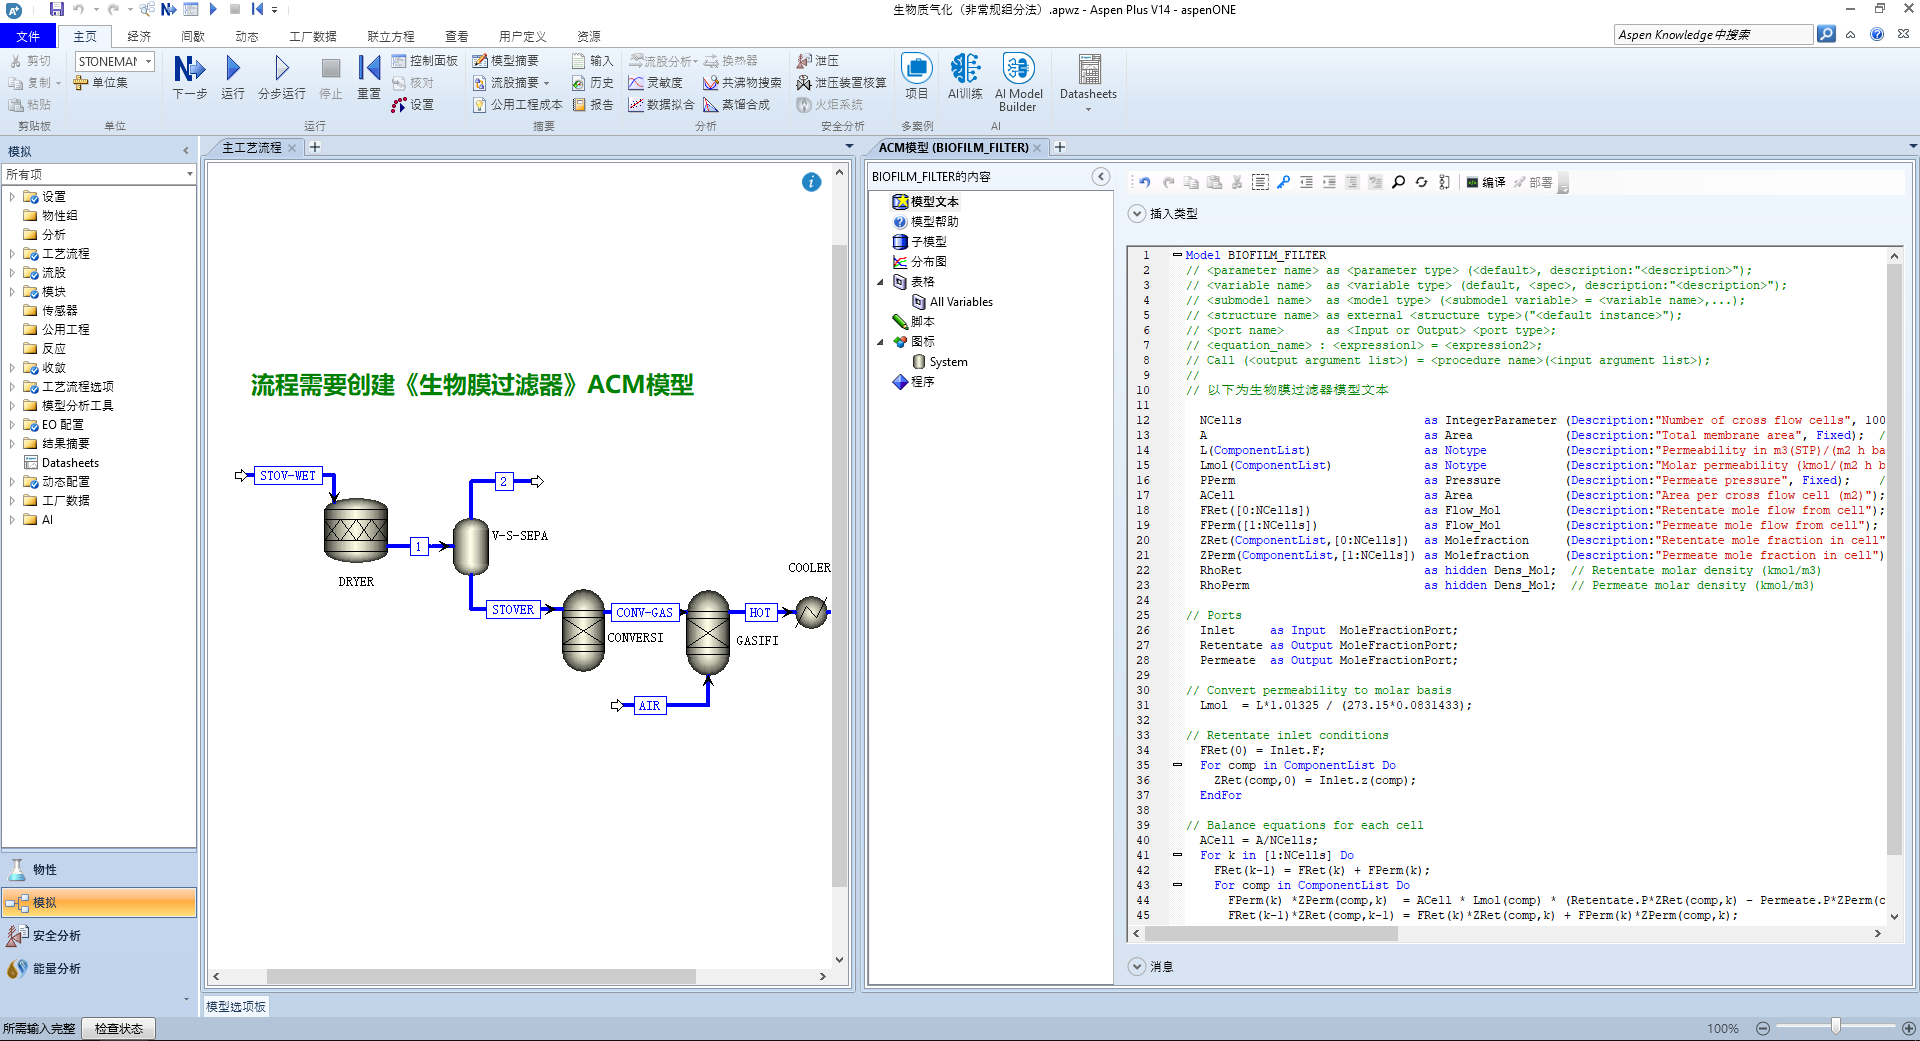Open 泄压装置核算 rating tool
1920x1041 pixels.
click(x=841, y=83)
